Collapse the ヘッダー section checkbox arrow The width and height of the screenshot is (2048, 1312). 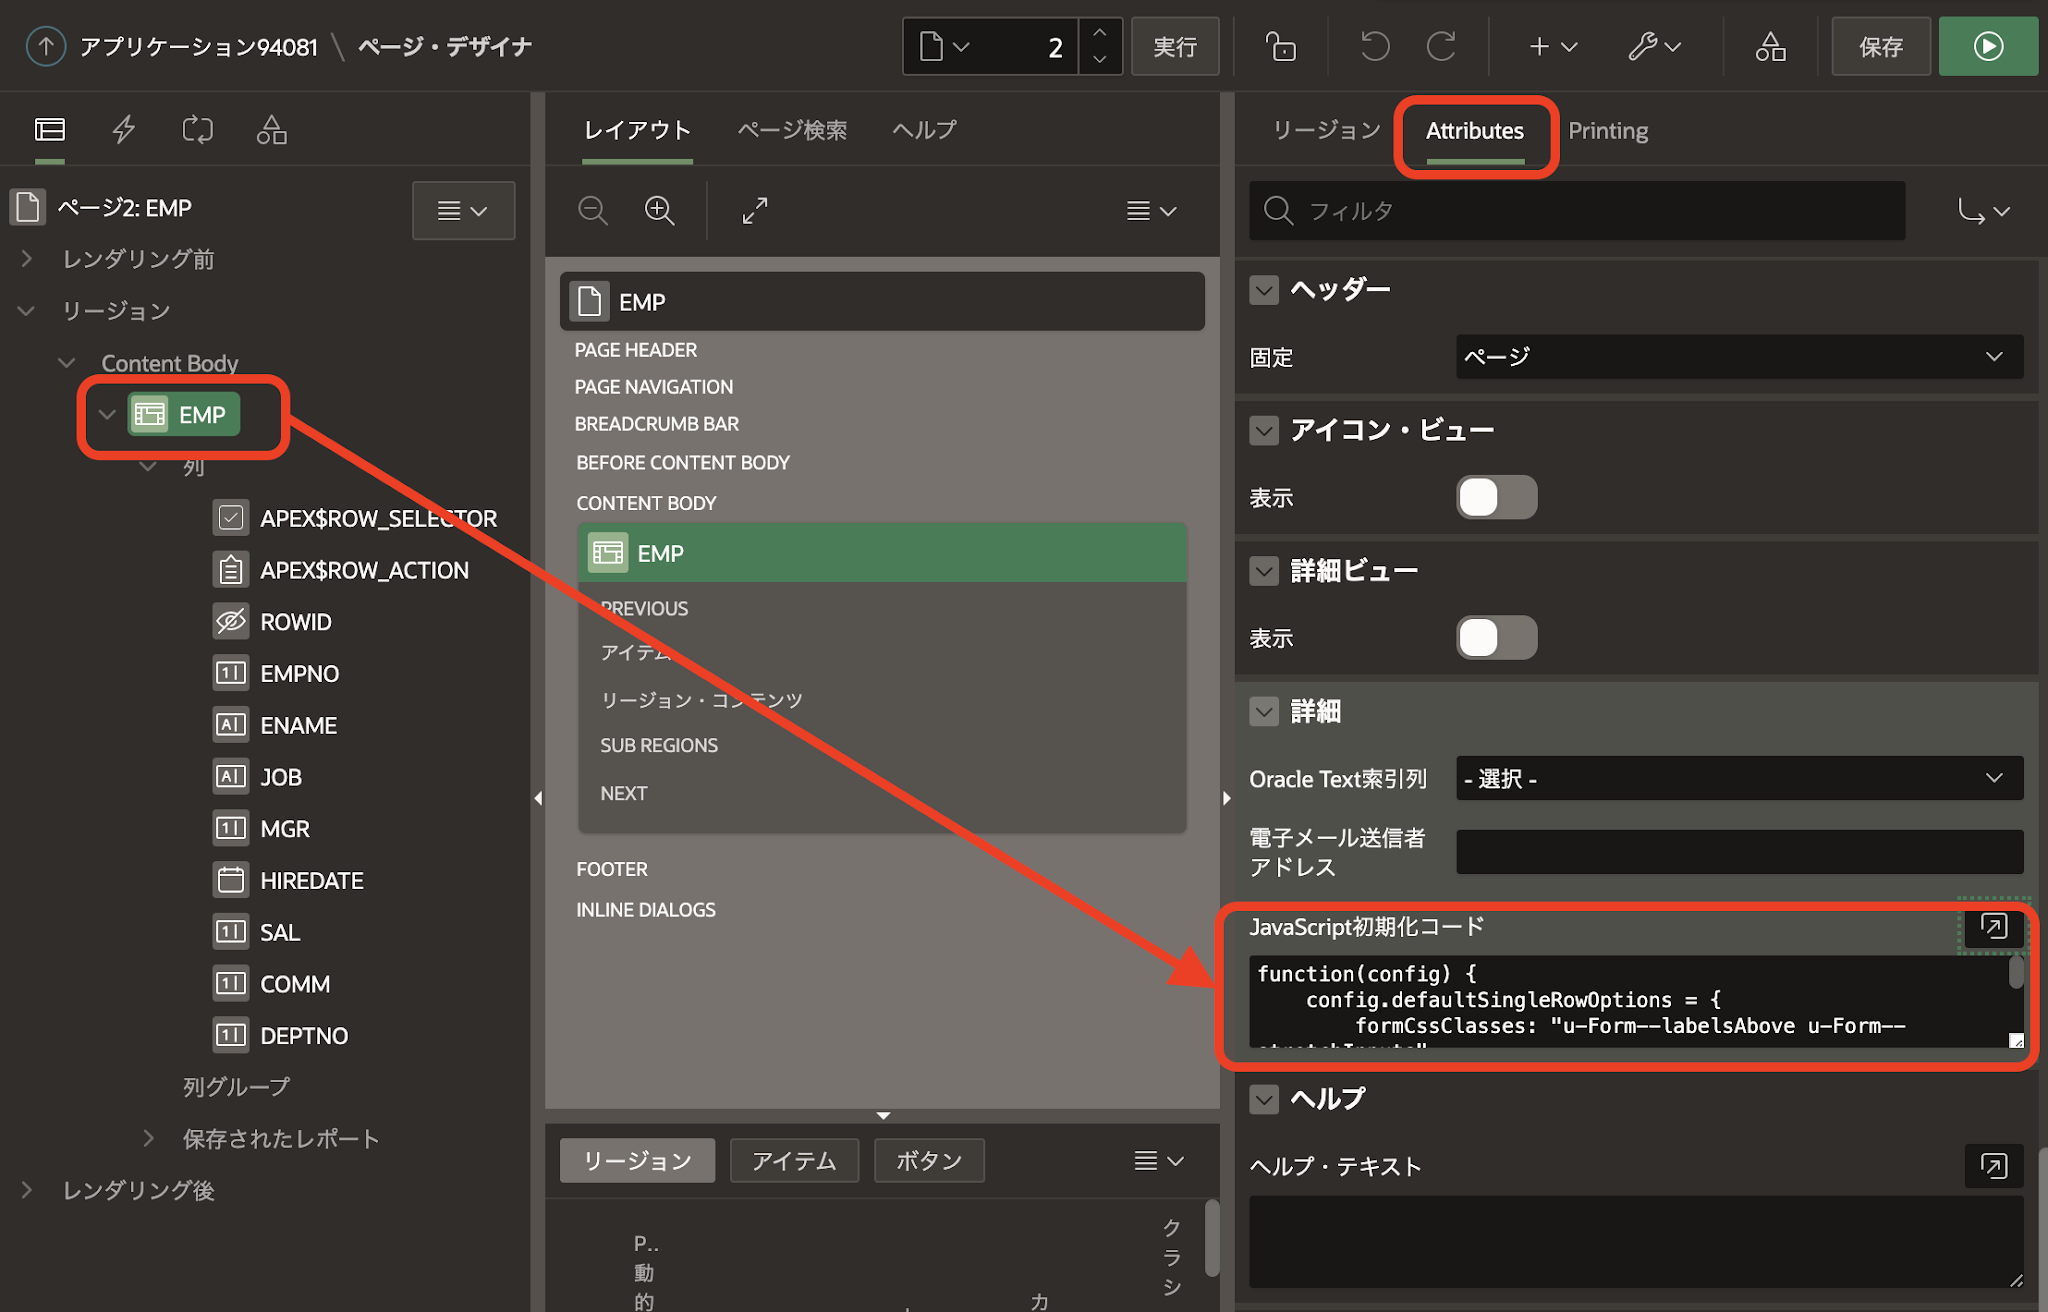tap(1264, 290)
